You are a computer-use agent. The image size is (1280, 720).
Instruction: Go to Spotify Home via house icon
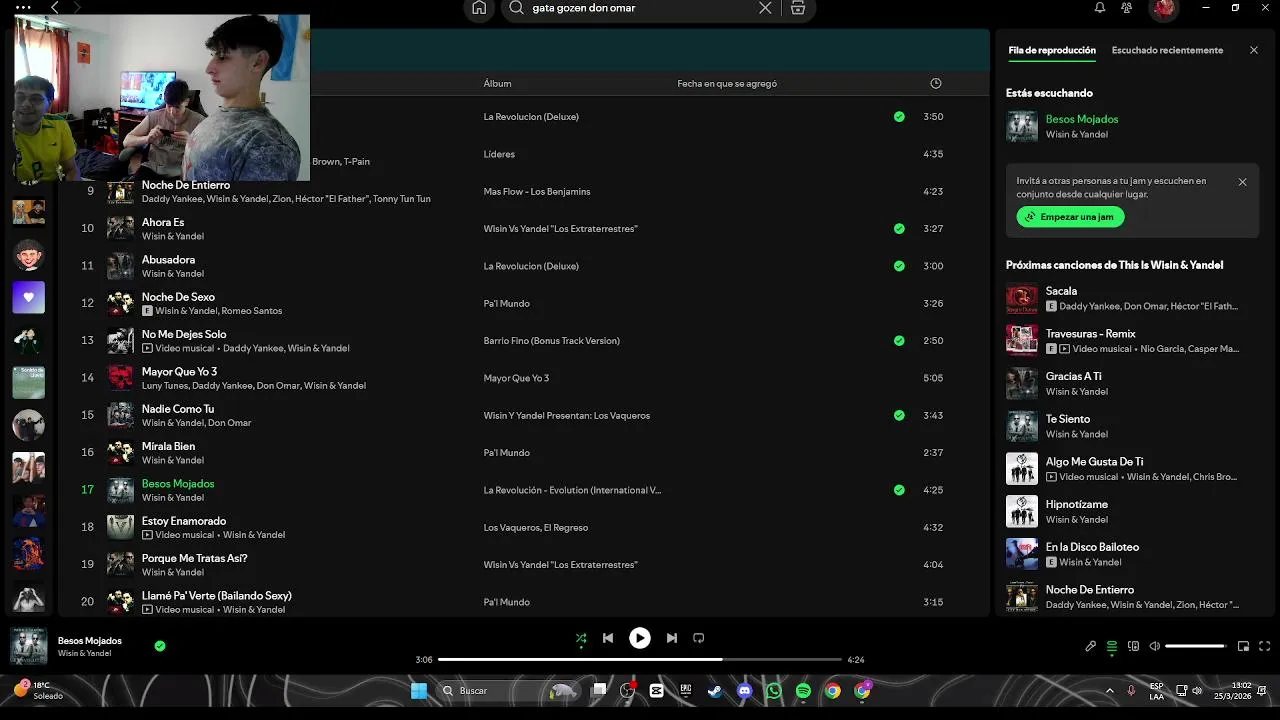[x=479, y=8]
